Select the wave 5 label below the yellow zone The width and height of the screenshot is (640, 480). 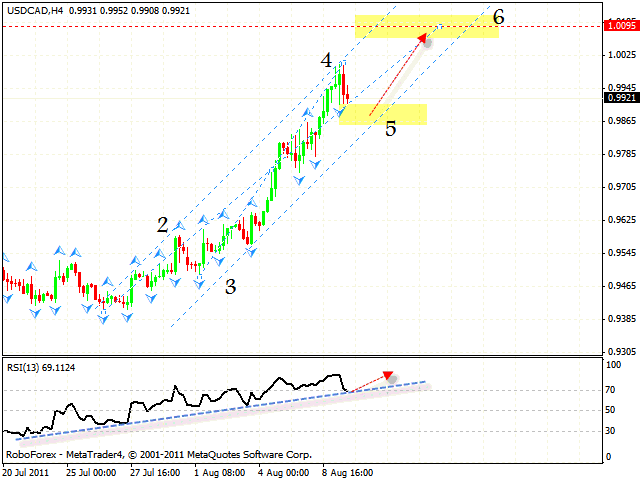click(x=391, y=129)
